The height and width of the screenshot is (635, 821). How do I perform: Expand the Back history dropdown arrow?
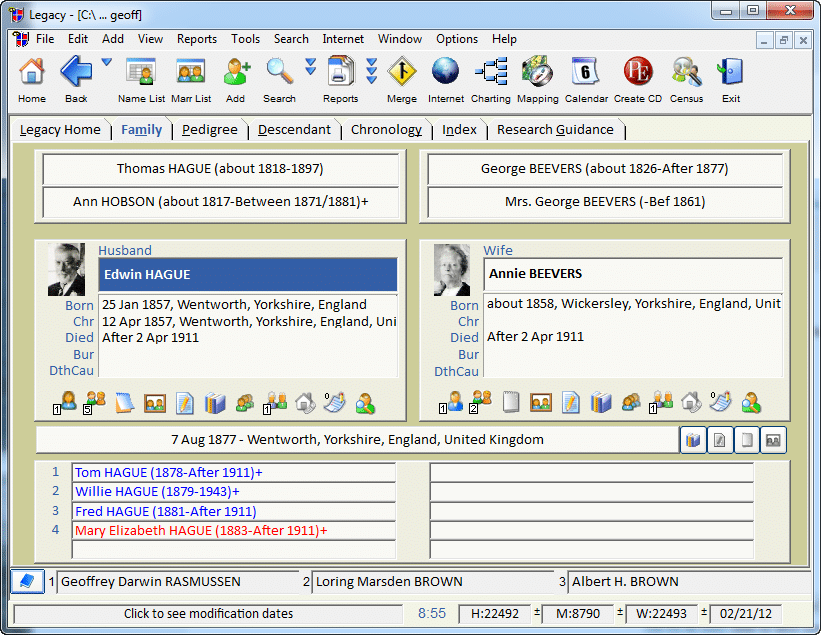point(106,62)
